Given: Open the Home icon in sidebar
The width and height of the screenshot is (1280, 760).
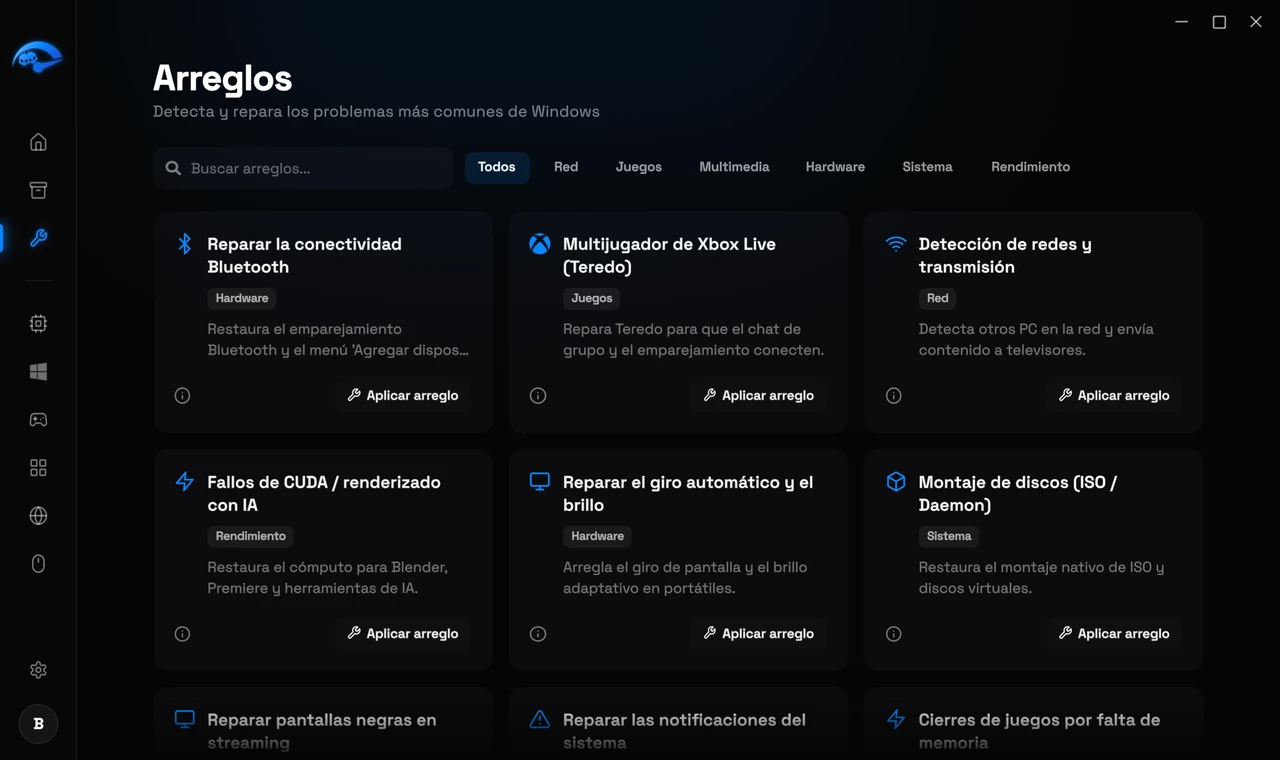Looking at the screenshot, I should point(38,142).
